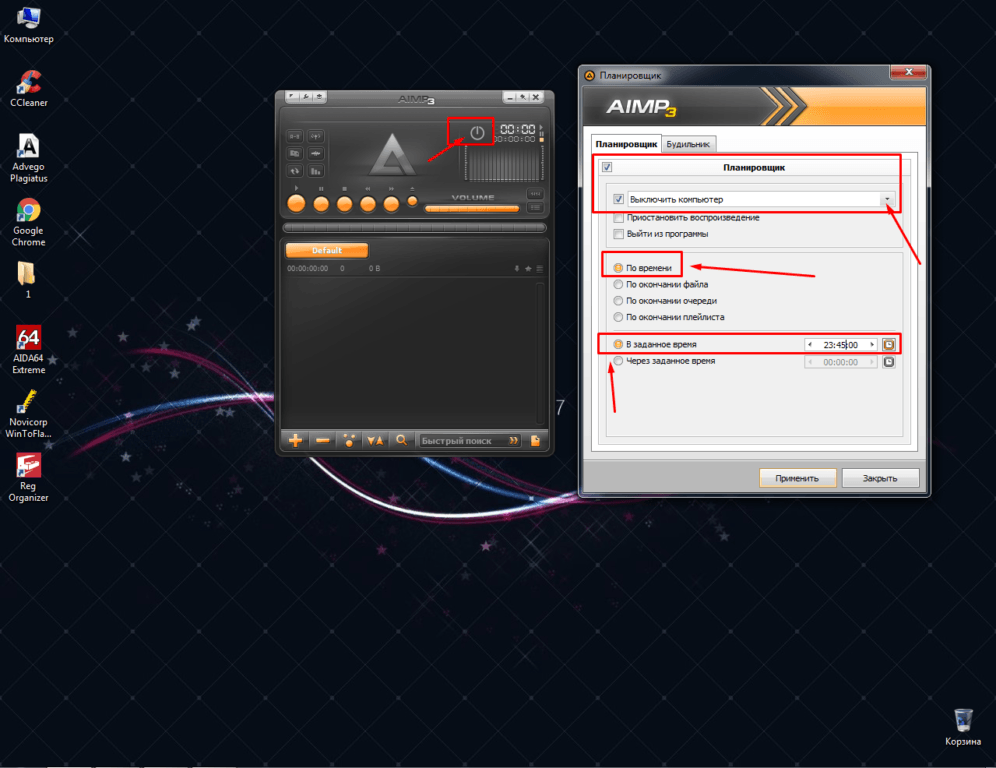Image resolution: width=996 pixels, height=768 pixels.
Task: Click the Закрыть button
Action: click(880, 478)
